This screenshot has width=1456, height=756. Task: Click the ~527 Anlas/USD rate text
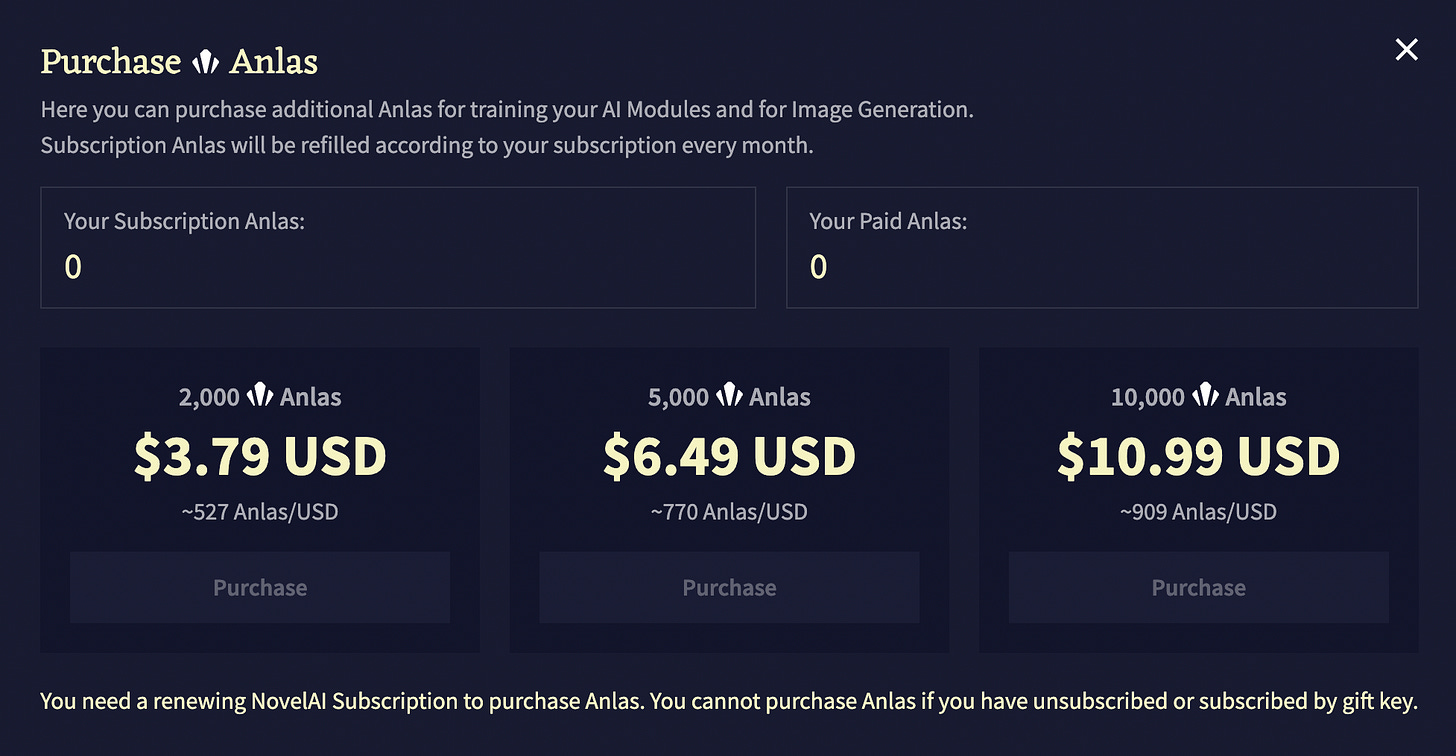click(x=260, y=512)
